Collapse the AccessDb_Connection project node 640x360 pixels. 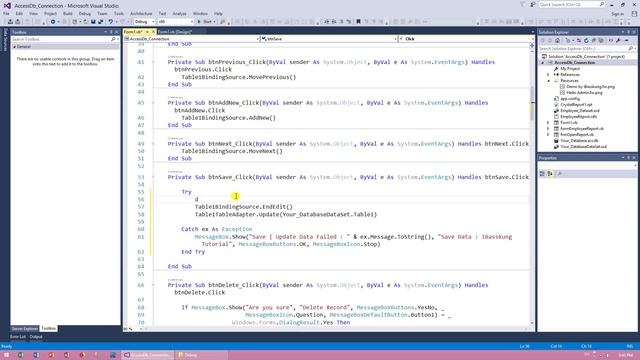pyautogui.click(x=543, y=63)
